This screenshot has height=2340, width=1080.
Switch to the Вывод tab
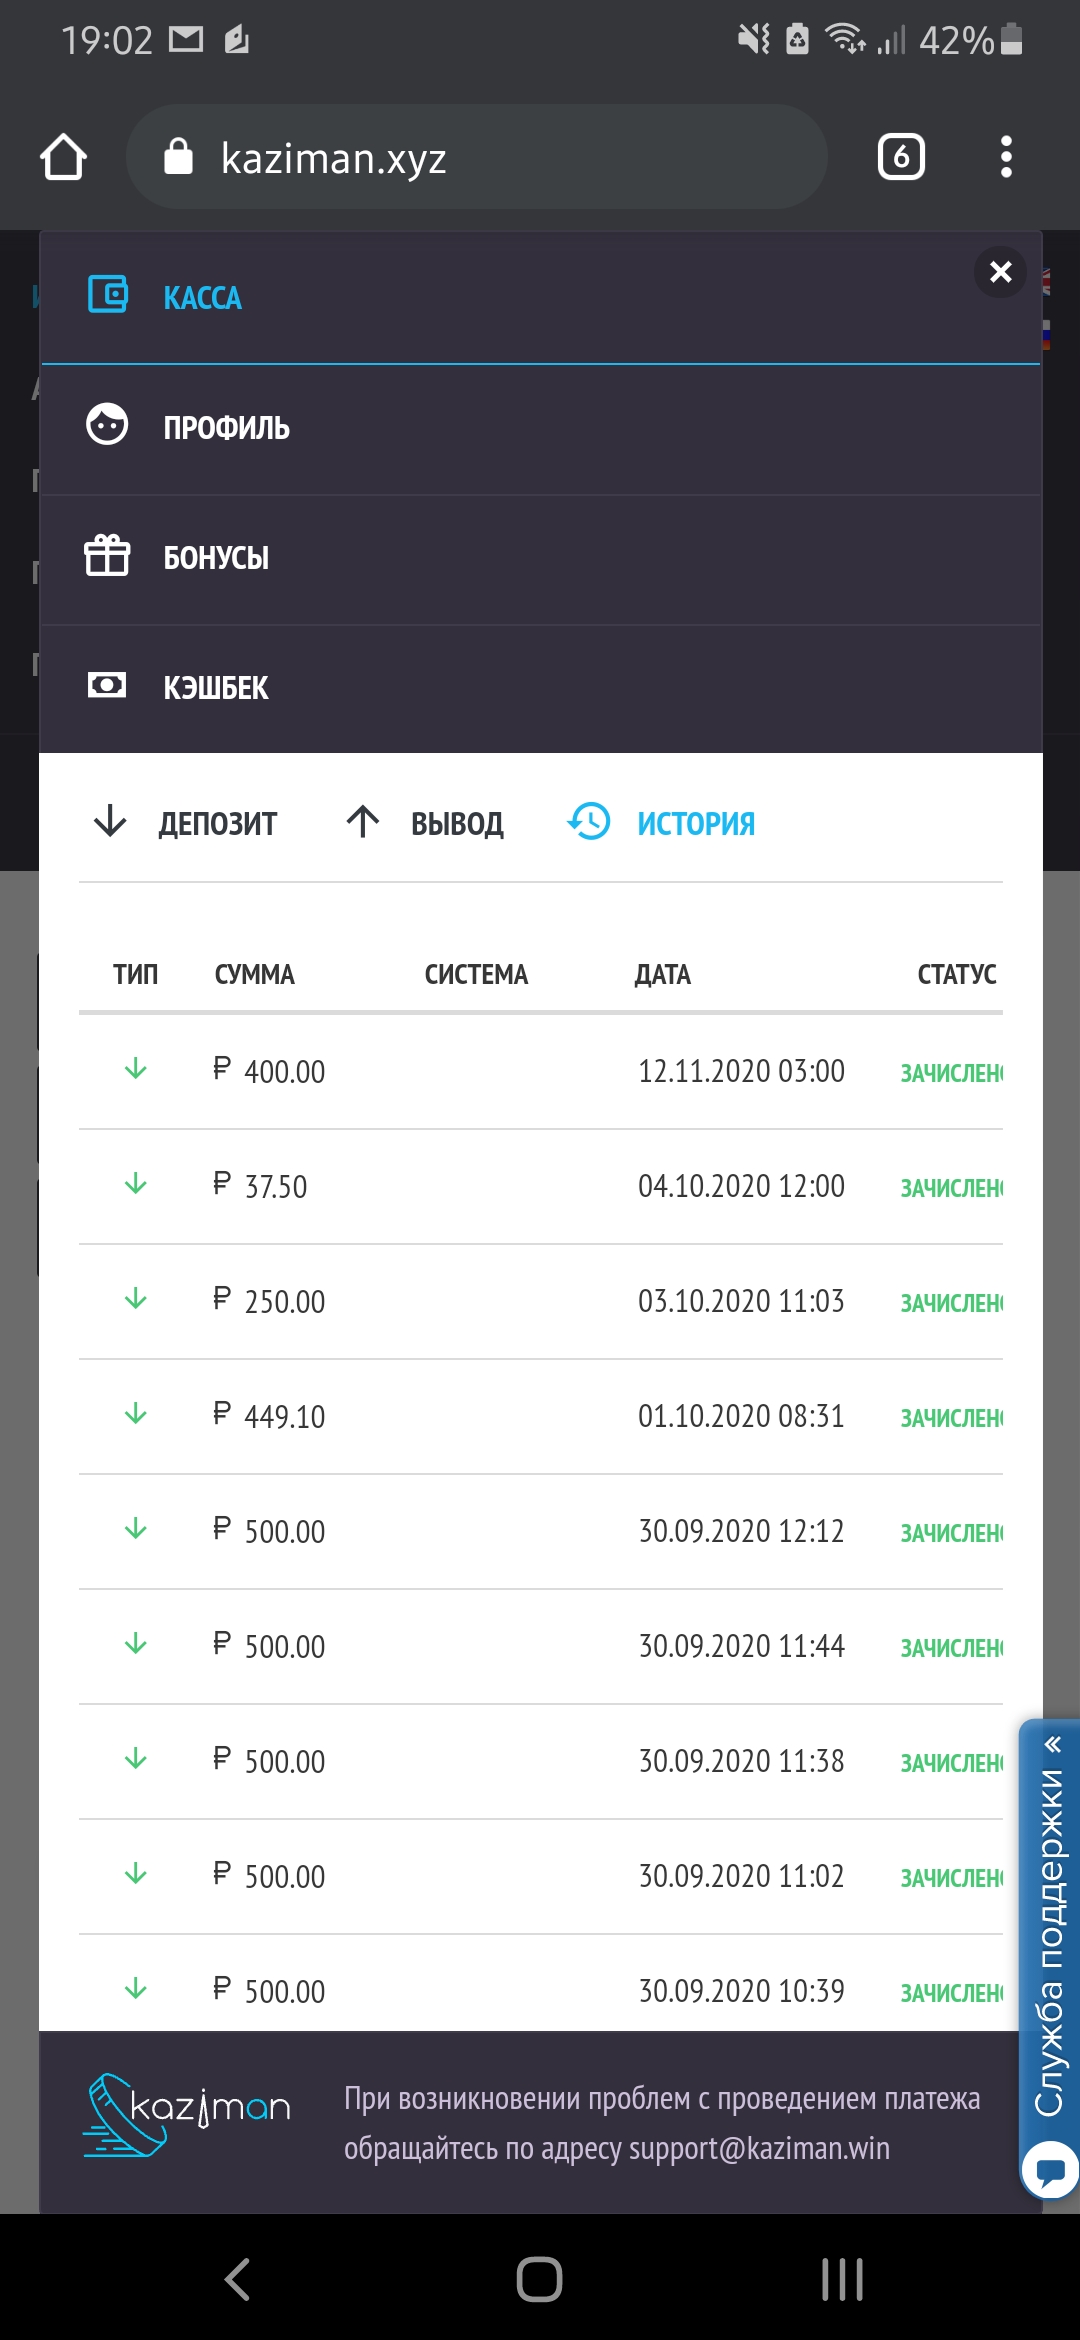tap(426, 823)
